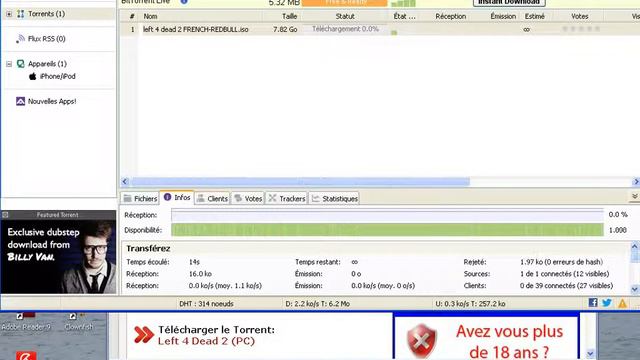The height and width of the screenshot is (360, 640).
Task: Click the Twitter share icon
Action: point(607,303)
